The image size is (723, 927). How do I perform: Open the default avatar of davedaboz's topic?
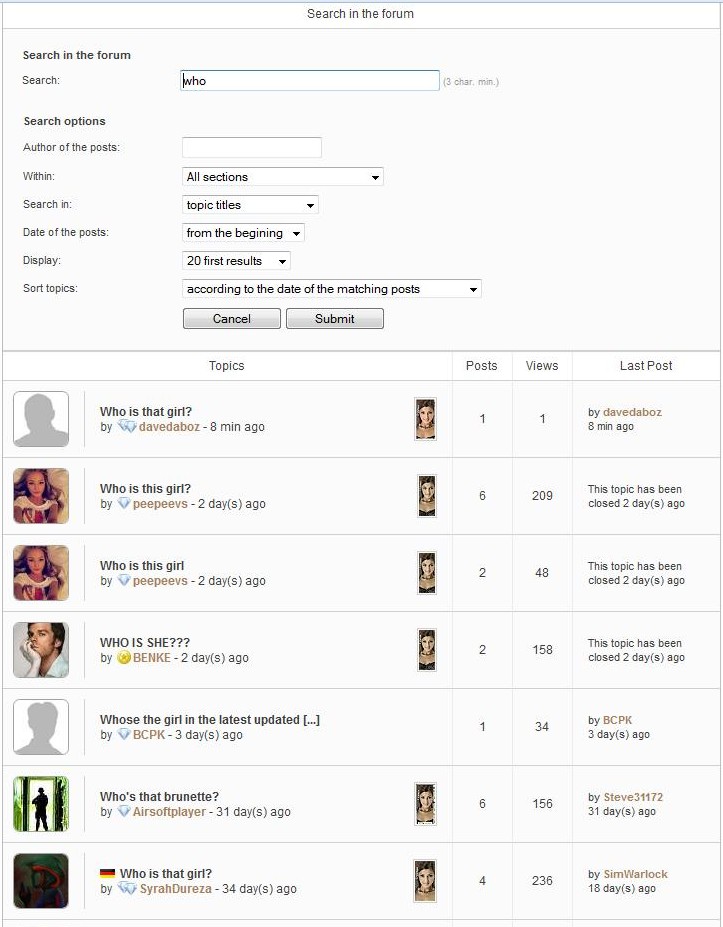coord(41,419)
